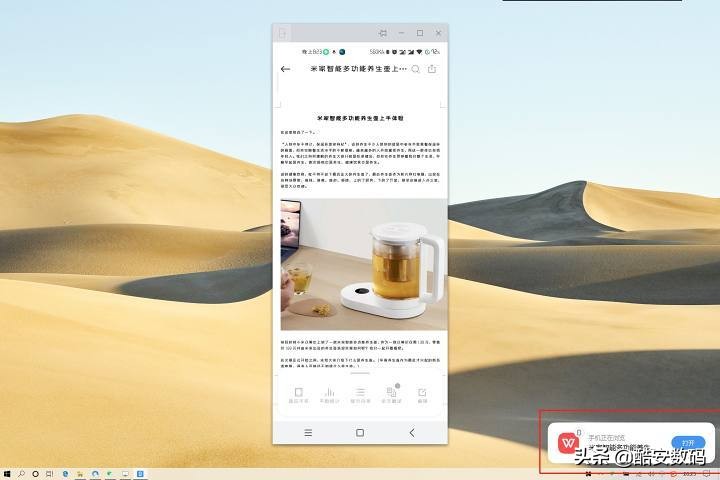Click the monitor-shaped icon on the taskbar

[125, 474]
